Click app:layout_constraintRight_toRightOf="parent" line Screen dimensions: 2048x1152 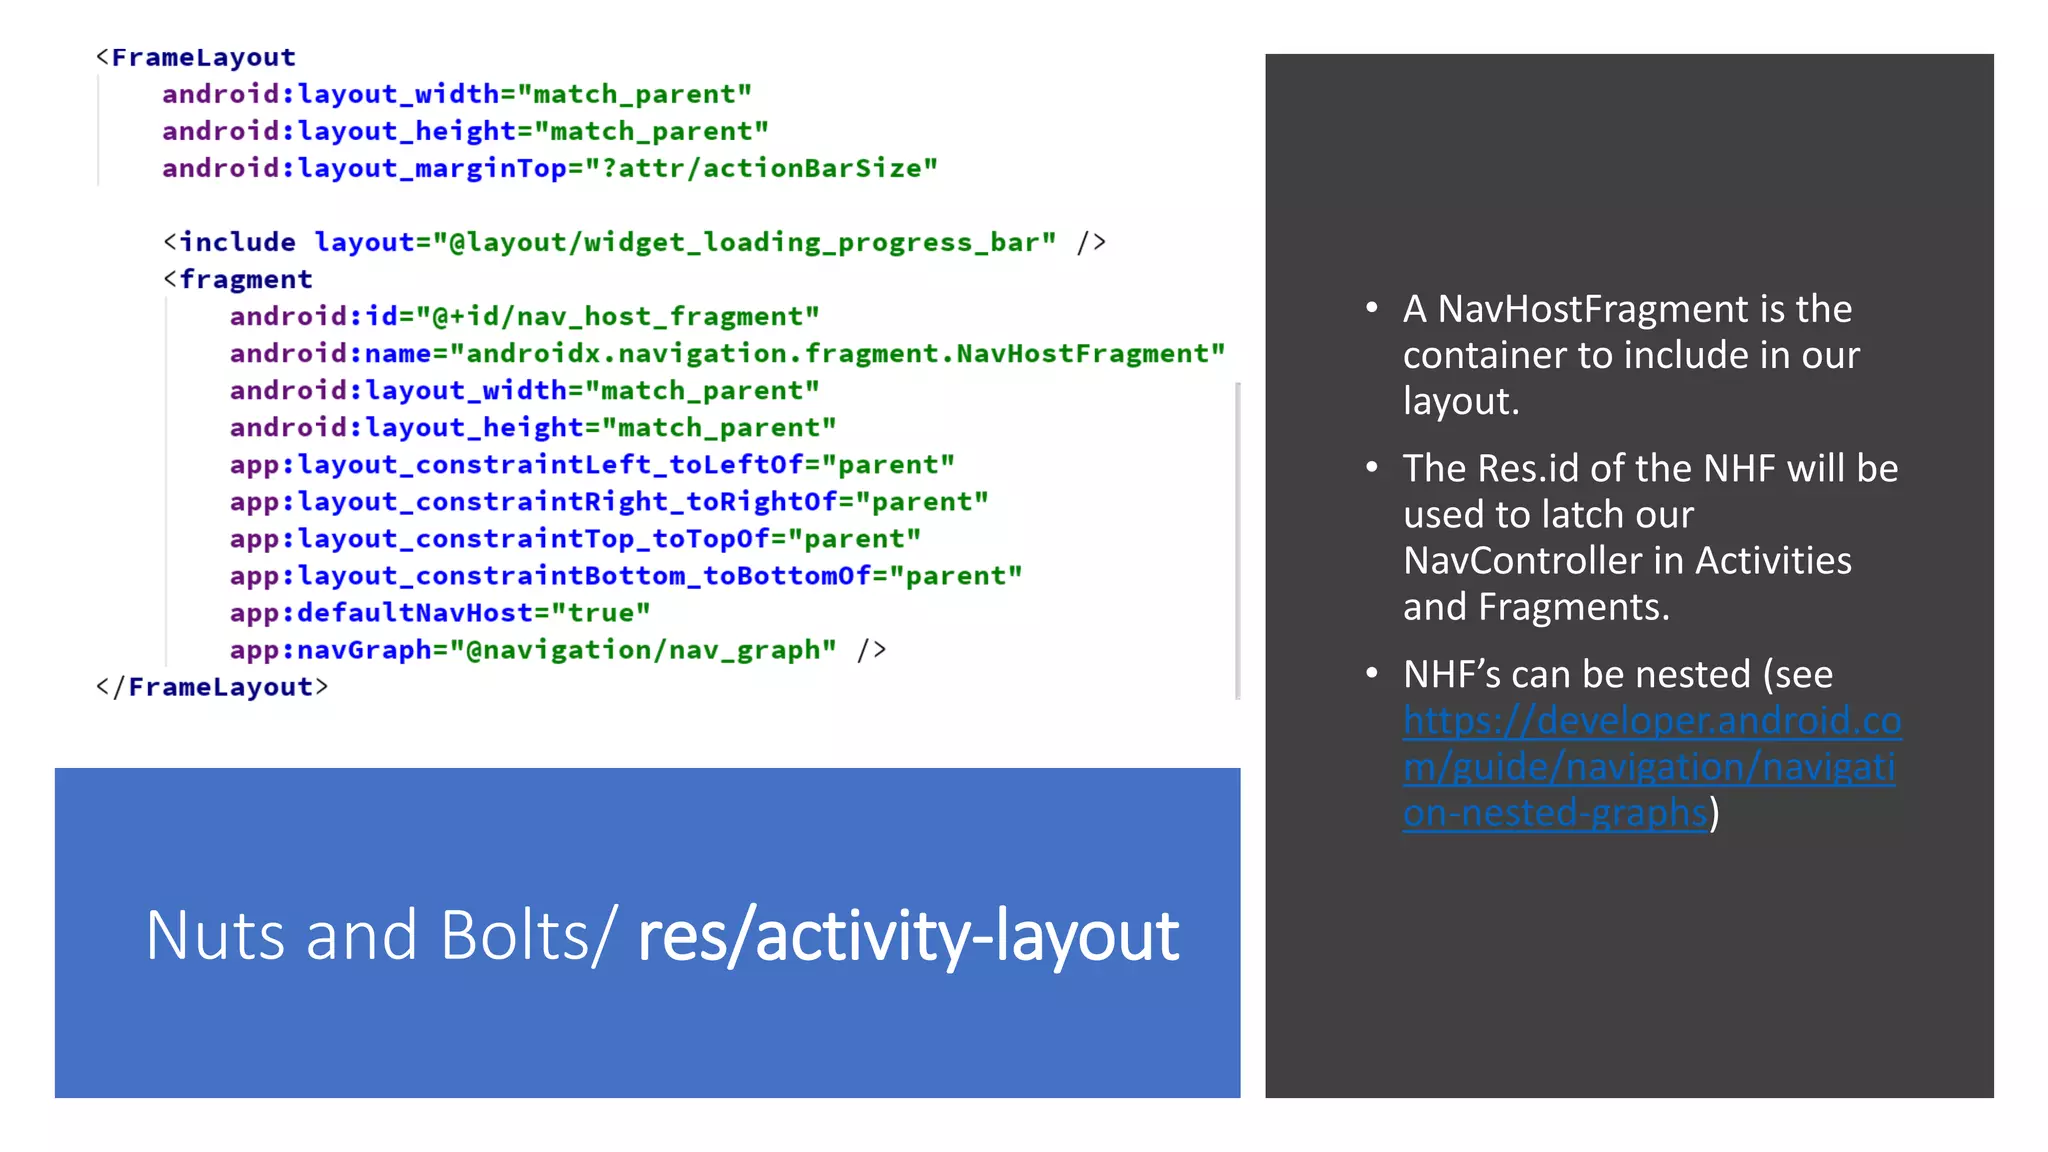[x=609, y=501]
